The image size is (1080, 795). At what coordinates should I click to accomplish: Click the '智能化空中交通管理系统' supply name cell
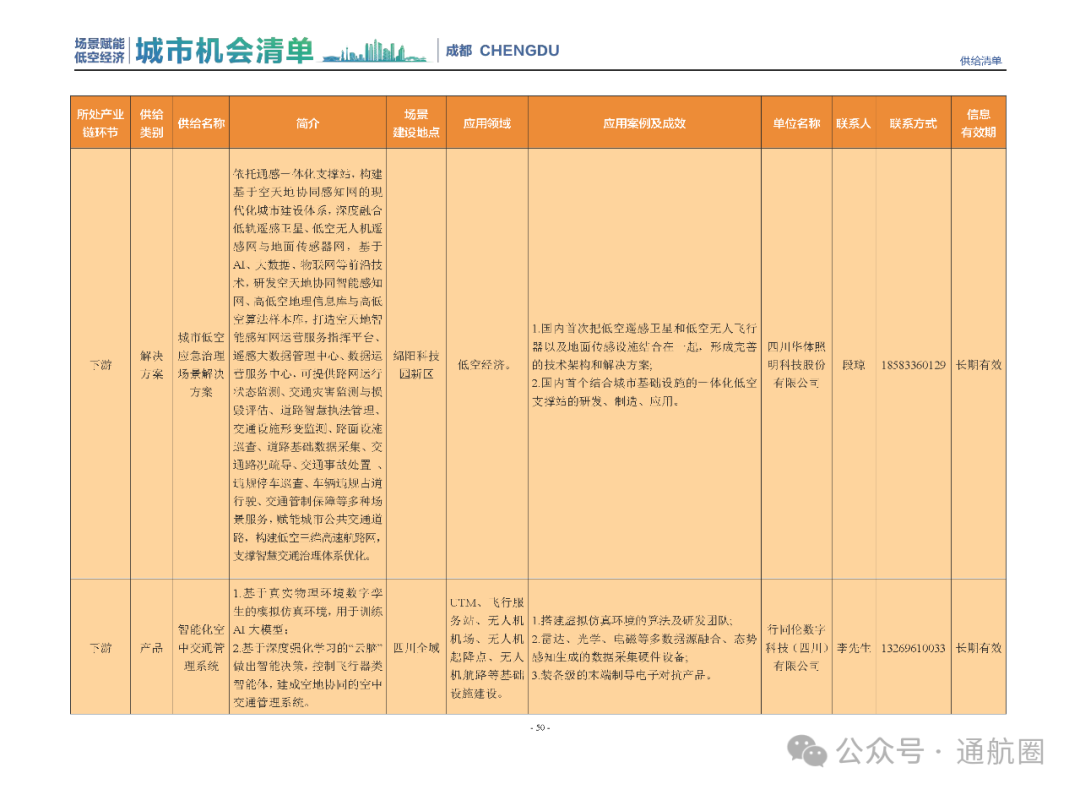(x=201, y=648)
